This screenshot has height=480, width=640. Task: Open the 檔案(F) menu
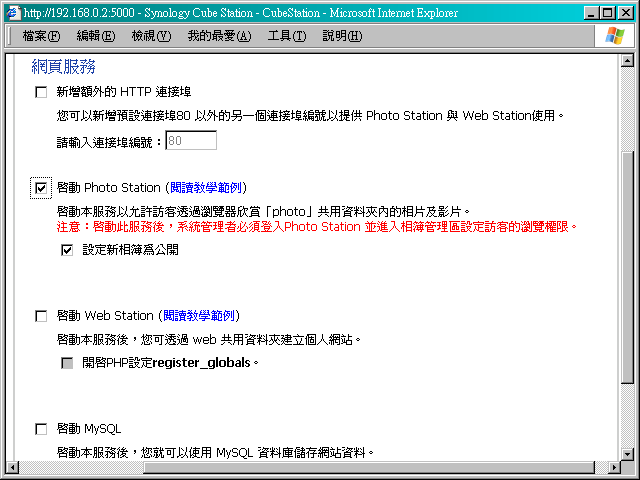point(41,36)
